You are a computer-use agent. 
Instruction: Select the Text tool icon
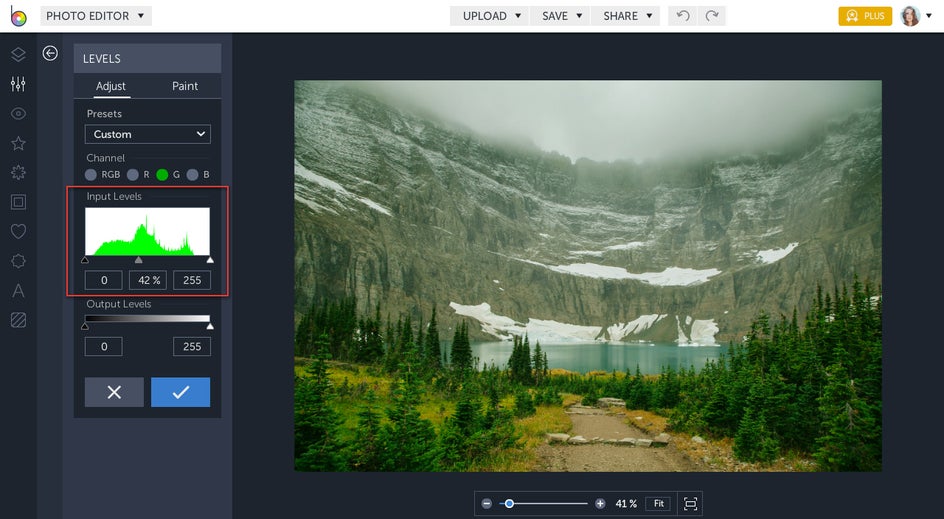pyautogui.click(x=18, y=290)
